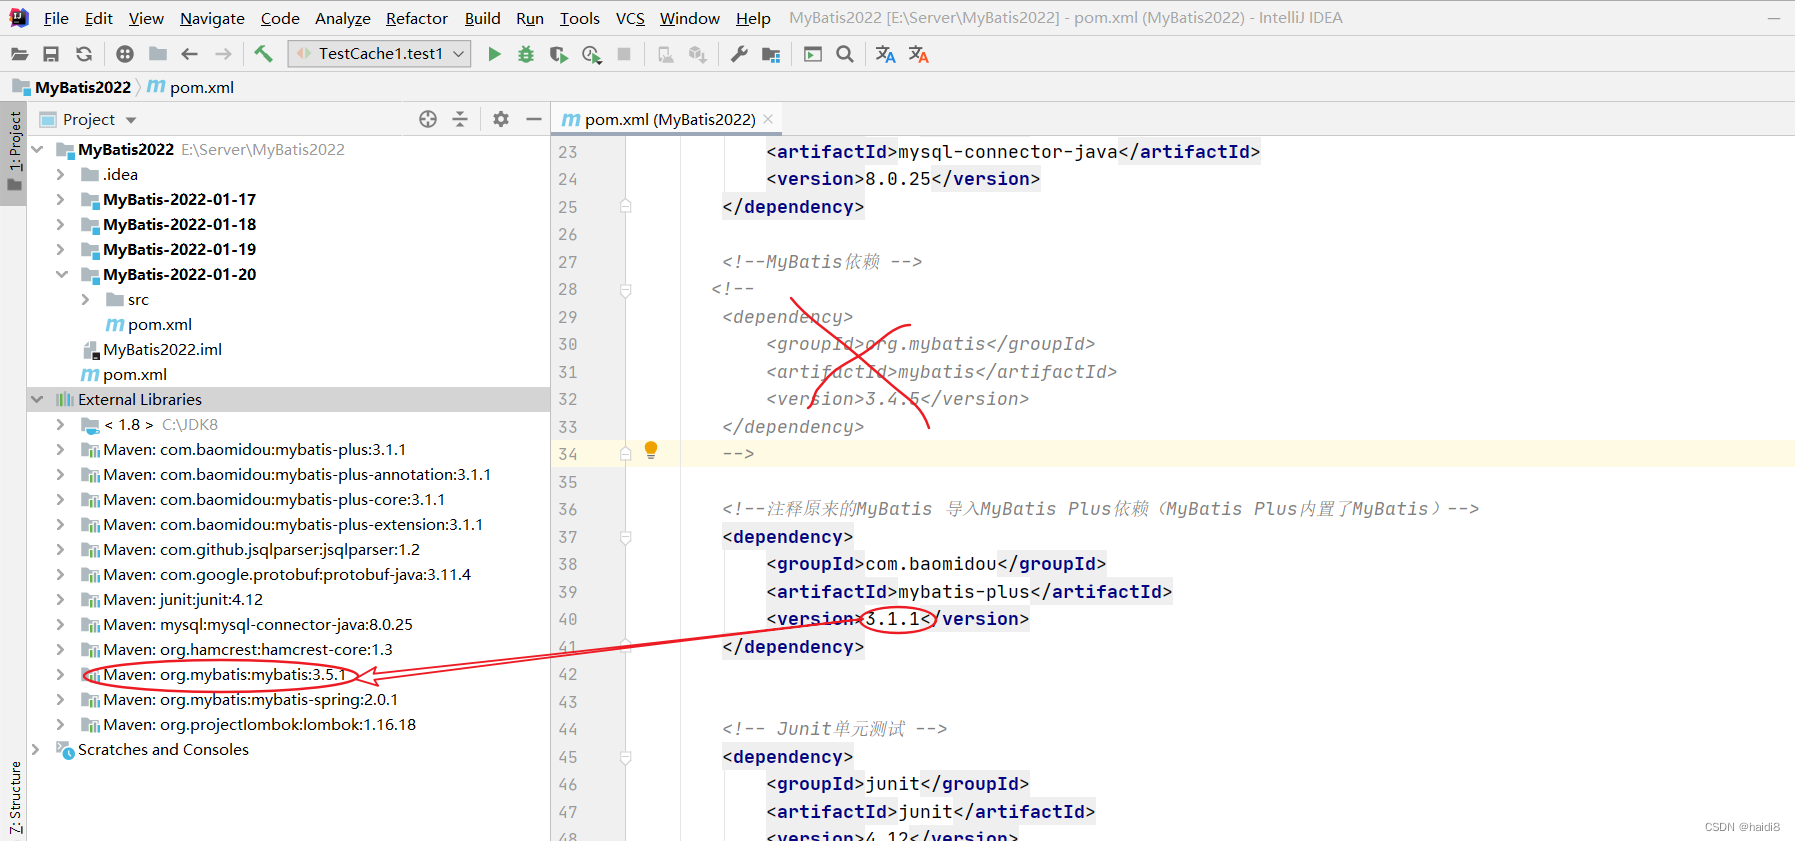Click the yellow lightbulb intention icon
This screenshot has height=841, width=1795.
coord(651,450)
